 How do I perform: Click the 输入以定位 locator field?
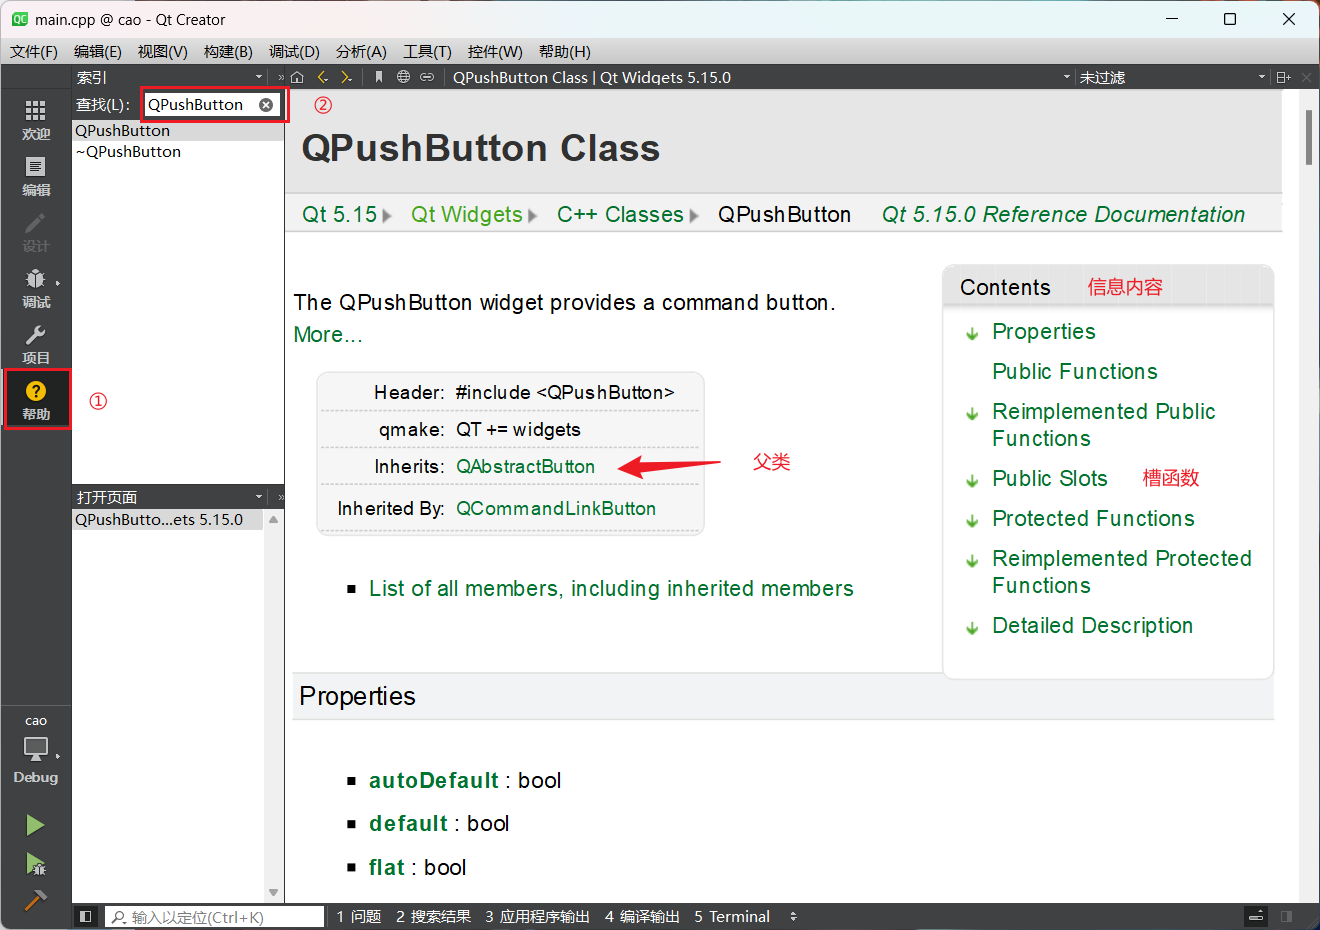click(215, 916)
